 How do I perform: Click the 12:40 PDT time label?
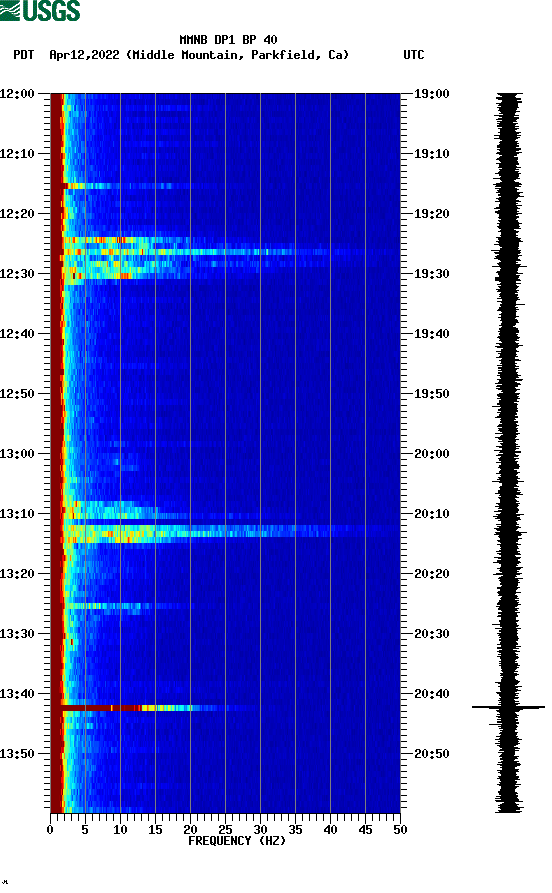pos(17,334)
